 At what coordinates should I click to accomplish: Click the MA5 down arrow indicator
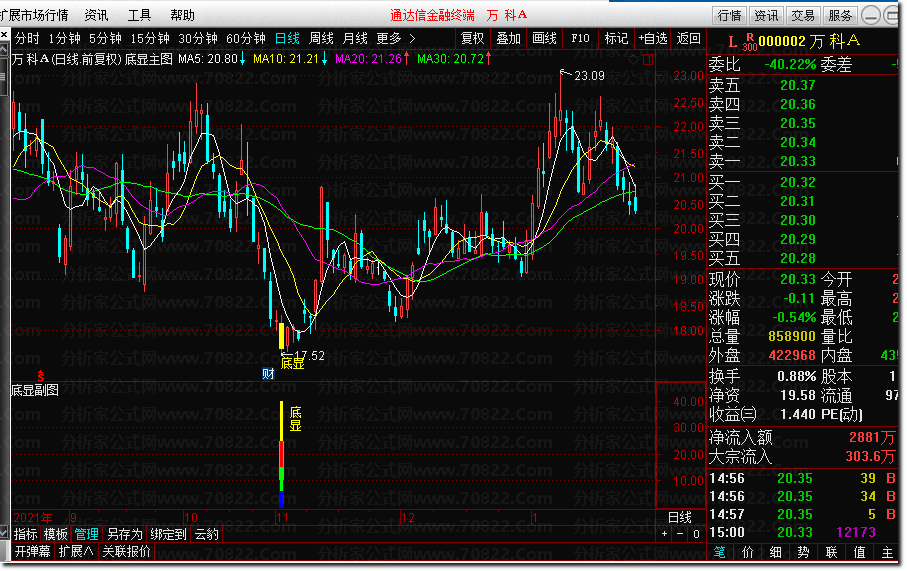[x=242, y=58]
